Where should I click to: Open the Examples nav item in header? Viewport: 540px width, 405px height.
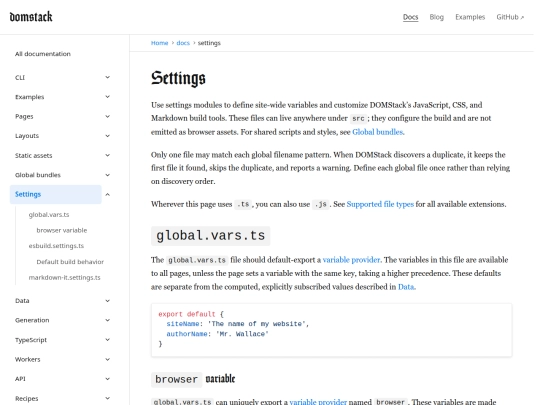pos(470,17)
